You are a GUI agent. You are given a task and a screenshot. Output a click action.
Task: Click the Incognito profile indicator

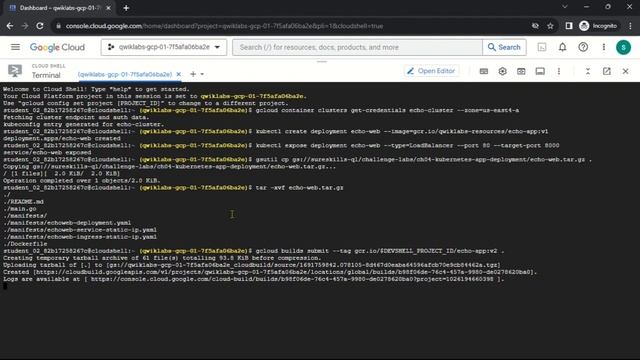(598, 26)
